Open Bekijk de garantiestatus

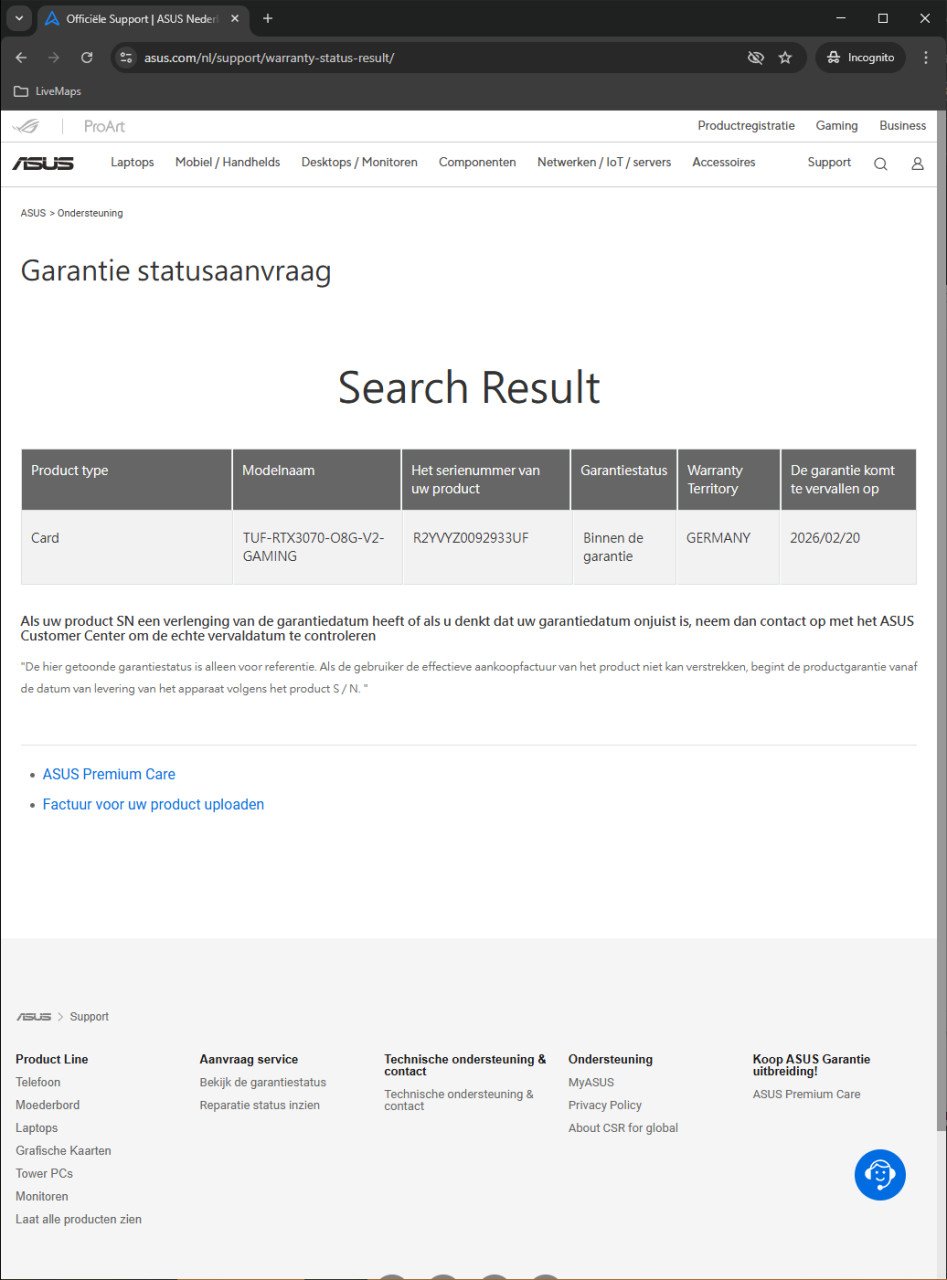[263, 1082]
